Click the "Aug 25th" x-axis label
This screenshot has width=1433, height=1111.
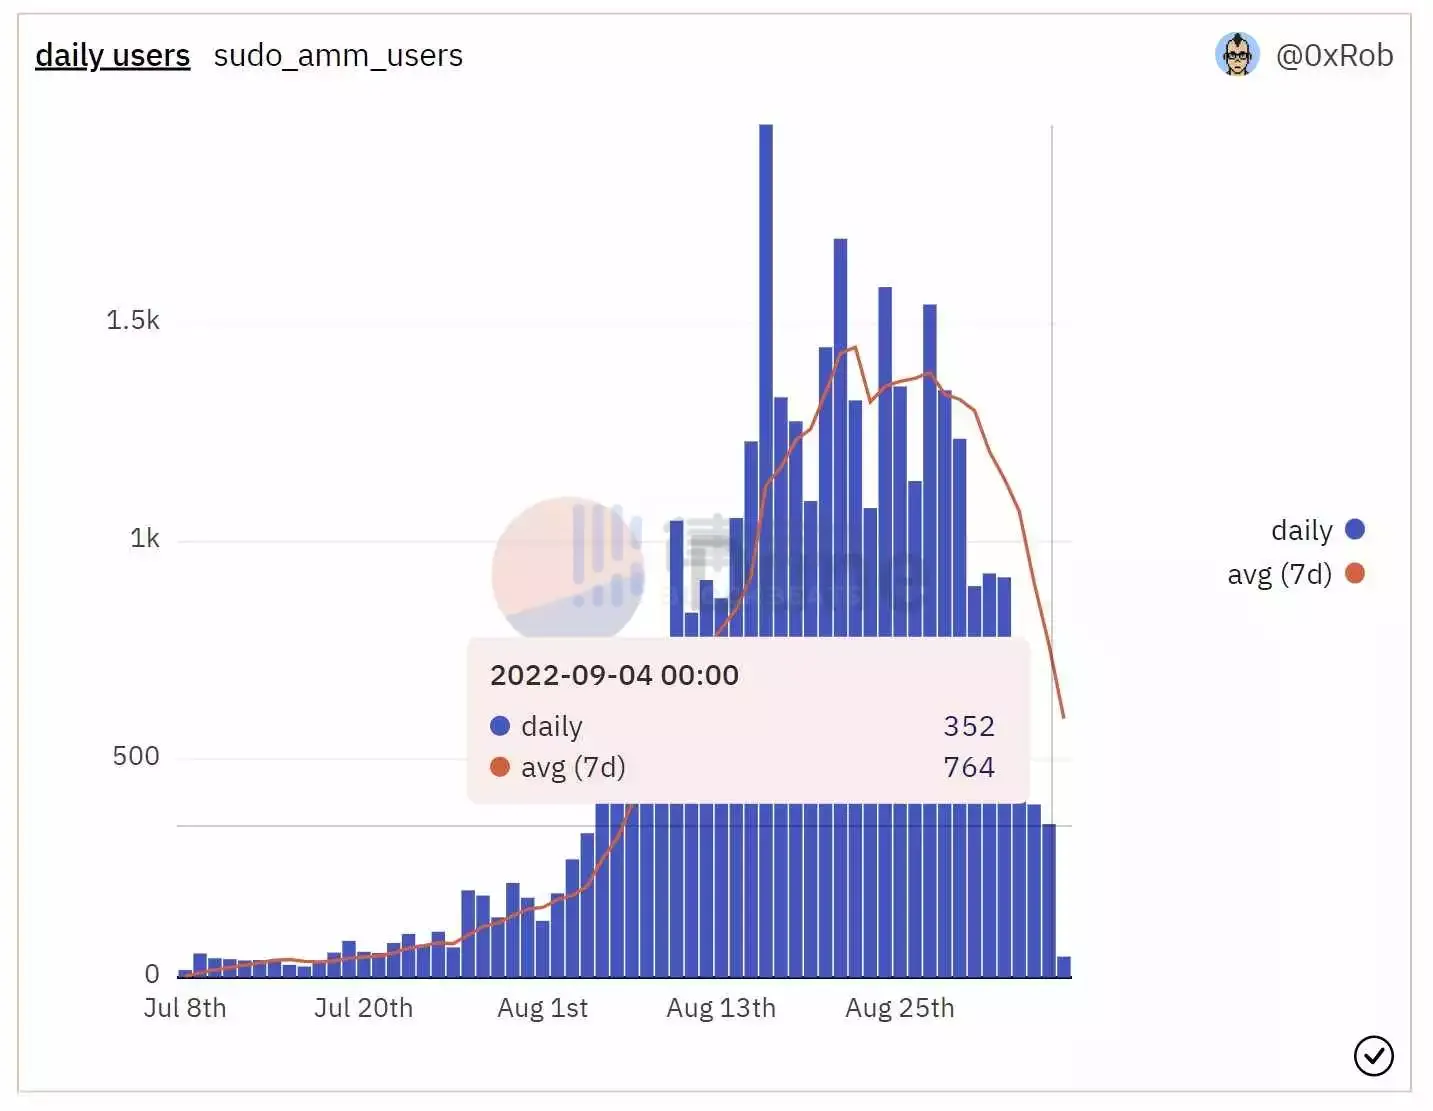tap(899, 1008)
